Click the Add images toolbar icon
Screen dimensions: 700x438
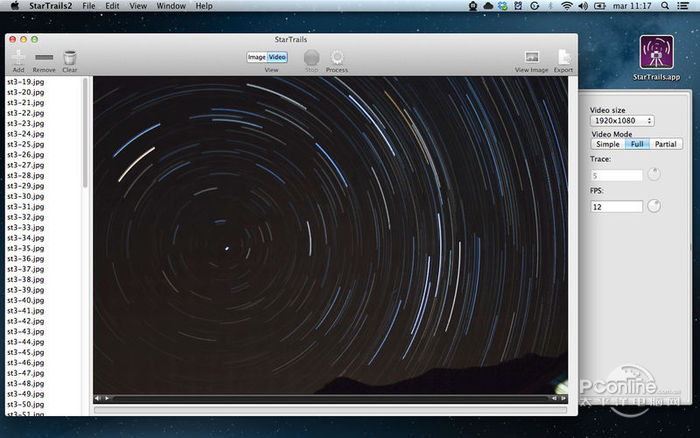tap(18, 58)
